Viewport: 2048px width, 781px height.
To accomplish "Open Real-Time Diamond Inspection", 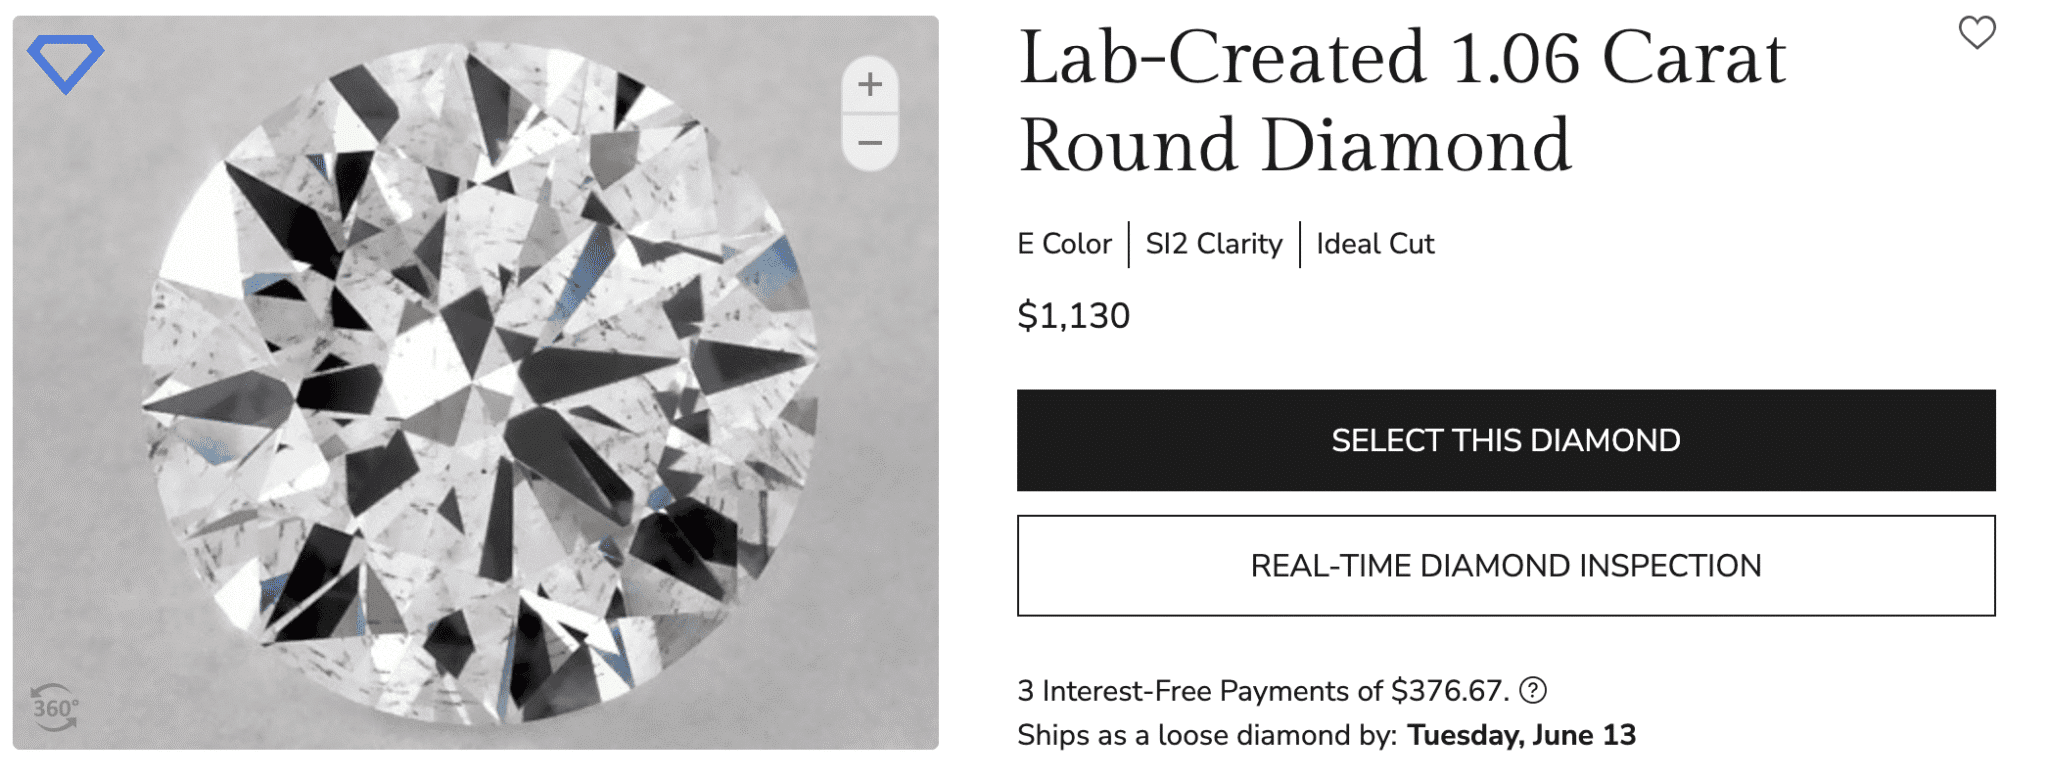I will (x=1505, y=566).
